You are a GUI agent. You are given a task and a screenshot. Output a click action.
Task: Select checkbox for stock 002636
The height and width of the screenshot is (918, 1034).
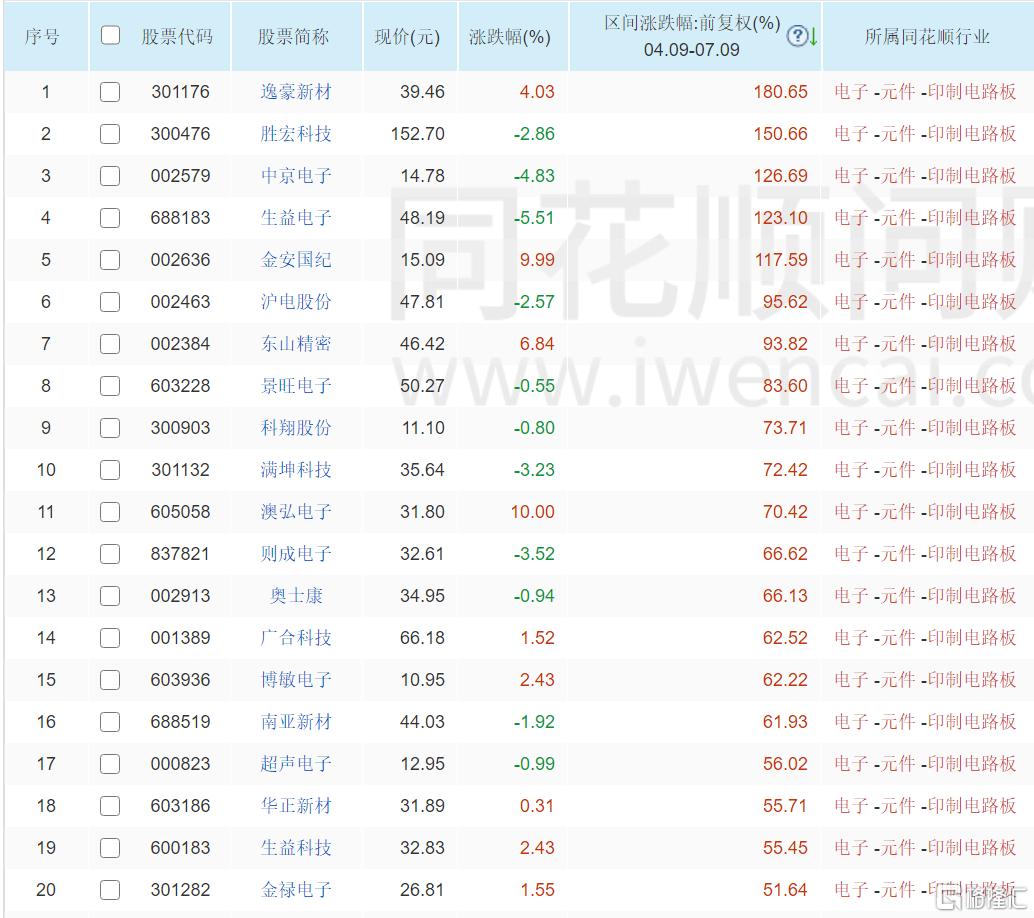tap(110, 260)
